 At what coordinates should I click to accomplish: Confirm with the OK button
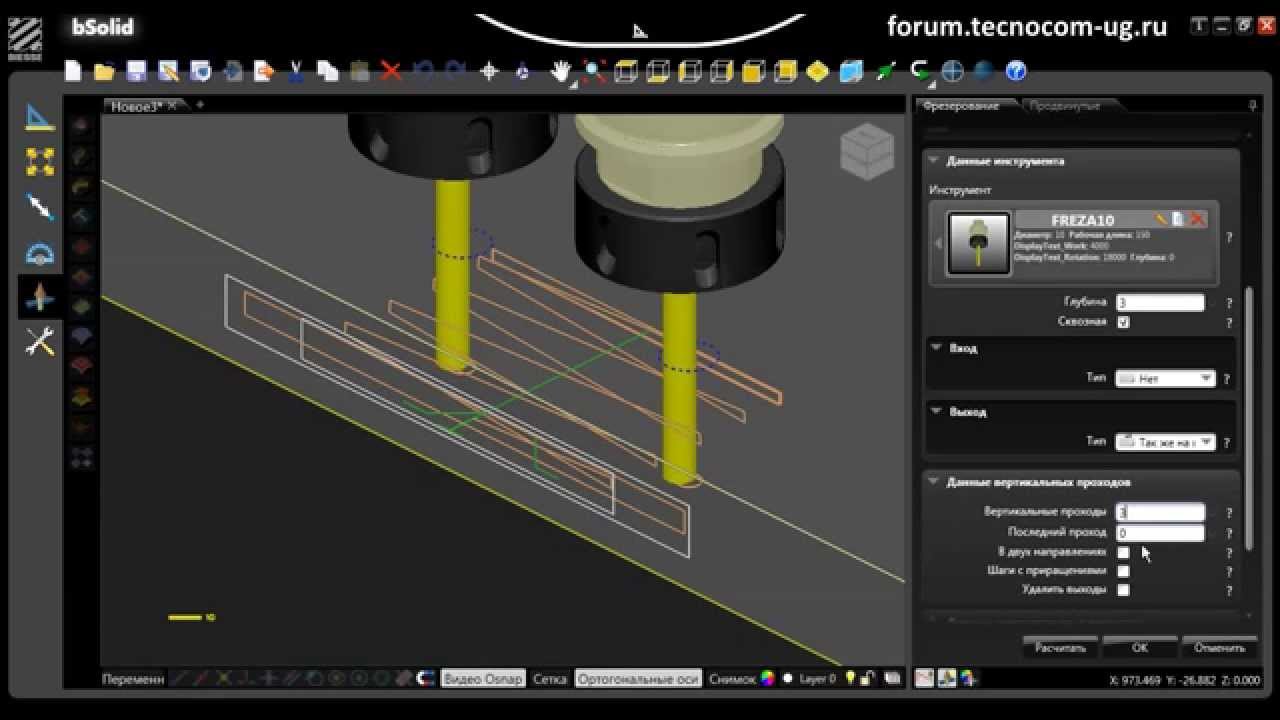[x=1140, y=647]
